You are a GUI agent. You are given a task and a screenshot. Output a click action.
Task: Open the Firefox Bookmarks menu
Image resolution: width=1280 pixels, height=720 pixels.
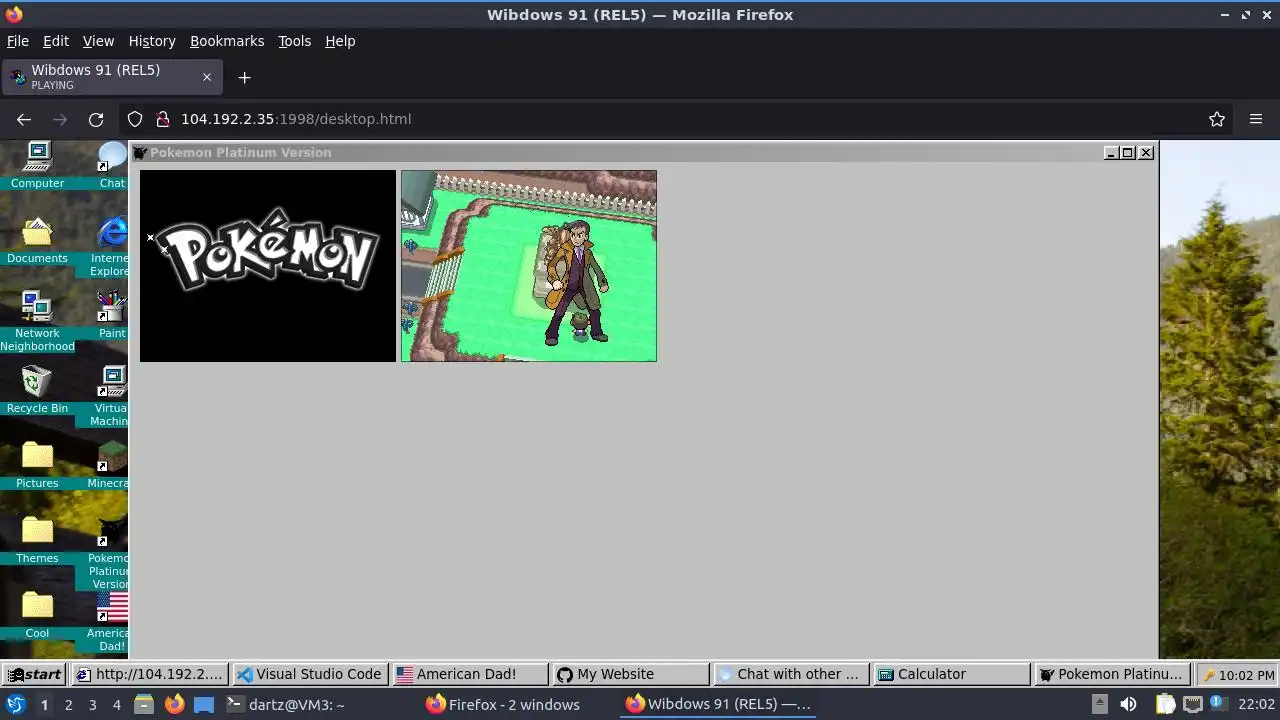[x=227, y=41]
